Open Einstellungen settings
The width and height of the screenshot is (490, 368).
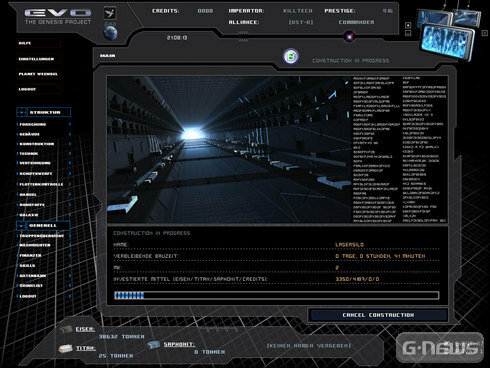pos(38,59)
